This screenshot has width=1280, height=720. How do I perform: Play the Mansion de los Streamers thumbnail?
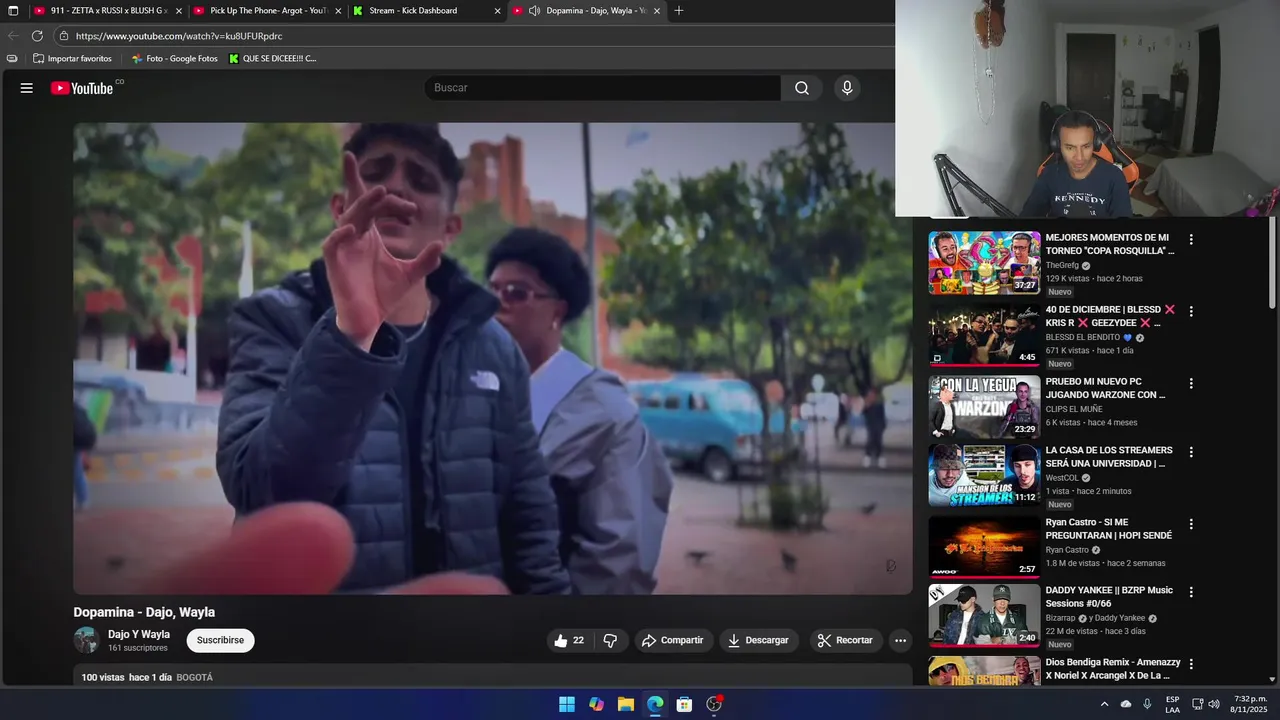(984, 475)
